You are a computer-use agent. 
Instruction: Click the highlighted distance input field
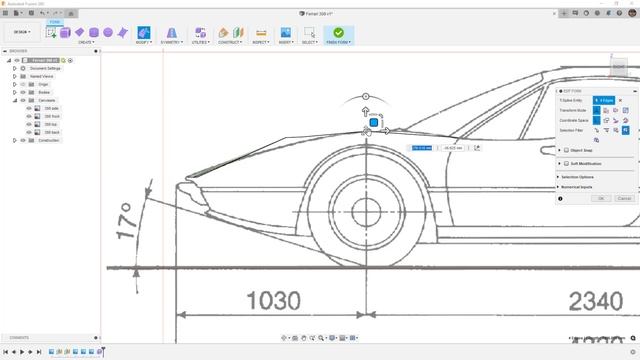[422, 148]
